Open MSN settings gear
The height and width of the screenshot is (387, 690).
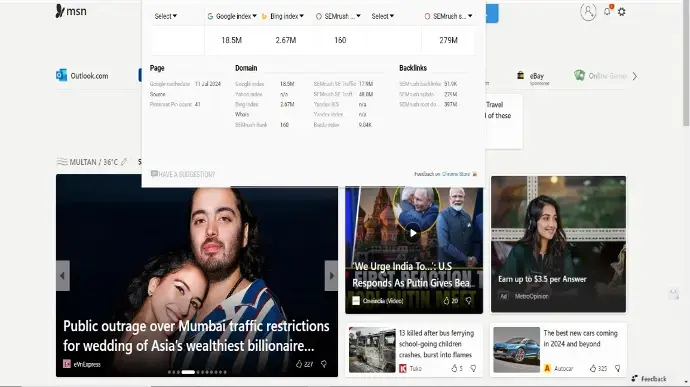[621, 12]
